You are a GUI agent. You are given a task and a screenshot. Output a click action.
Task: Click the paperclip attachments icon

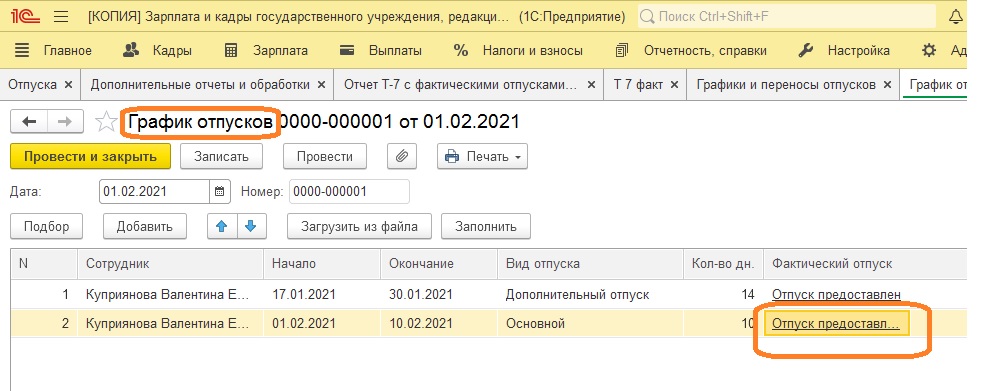tap(401, 157)
